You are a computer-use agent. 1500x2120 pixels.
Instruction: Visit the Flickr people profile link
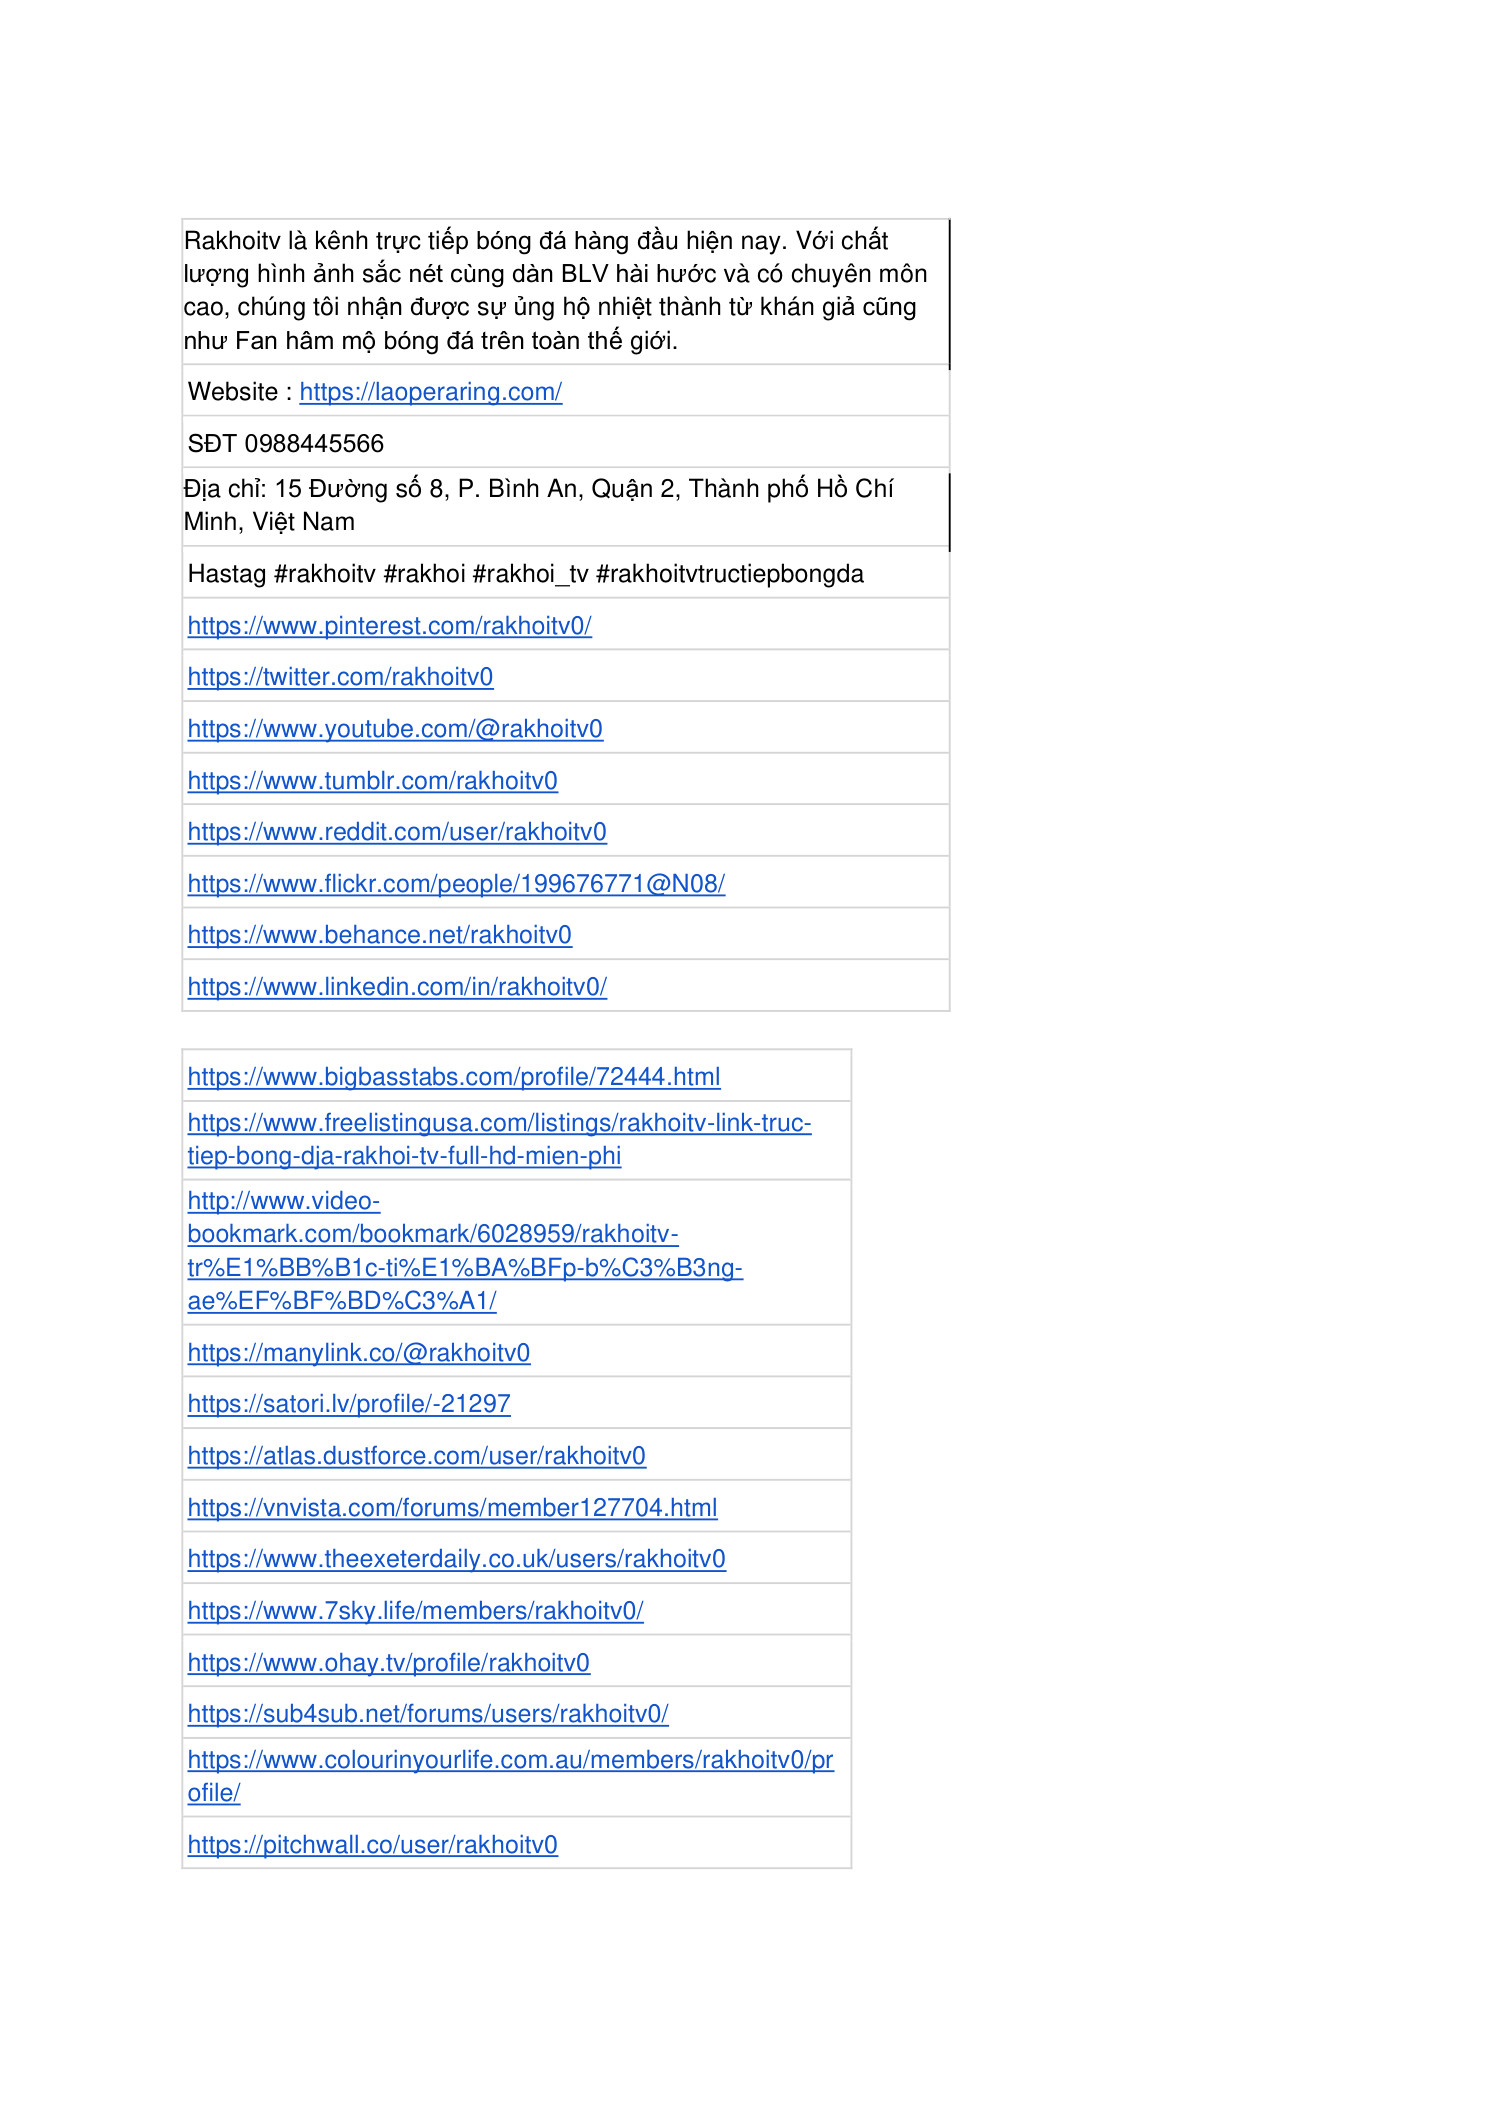456,884
